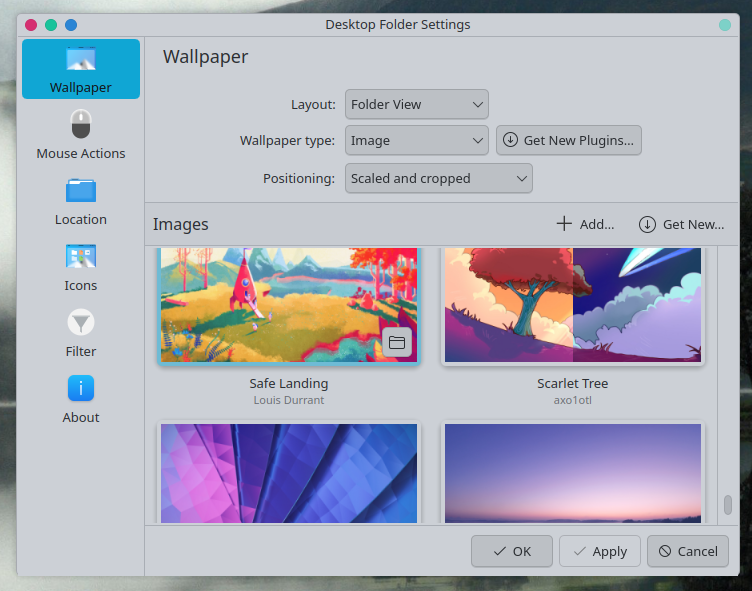Expand the Layout dropdown showing Folder View

(417, 104)
